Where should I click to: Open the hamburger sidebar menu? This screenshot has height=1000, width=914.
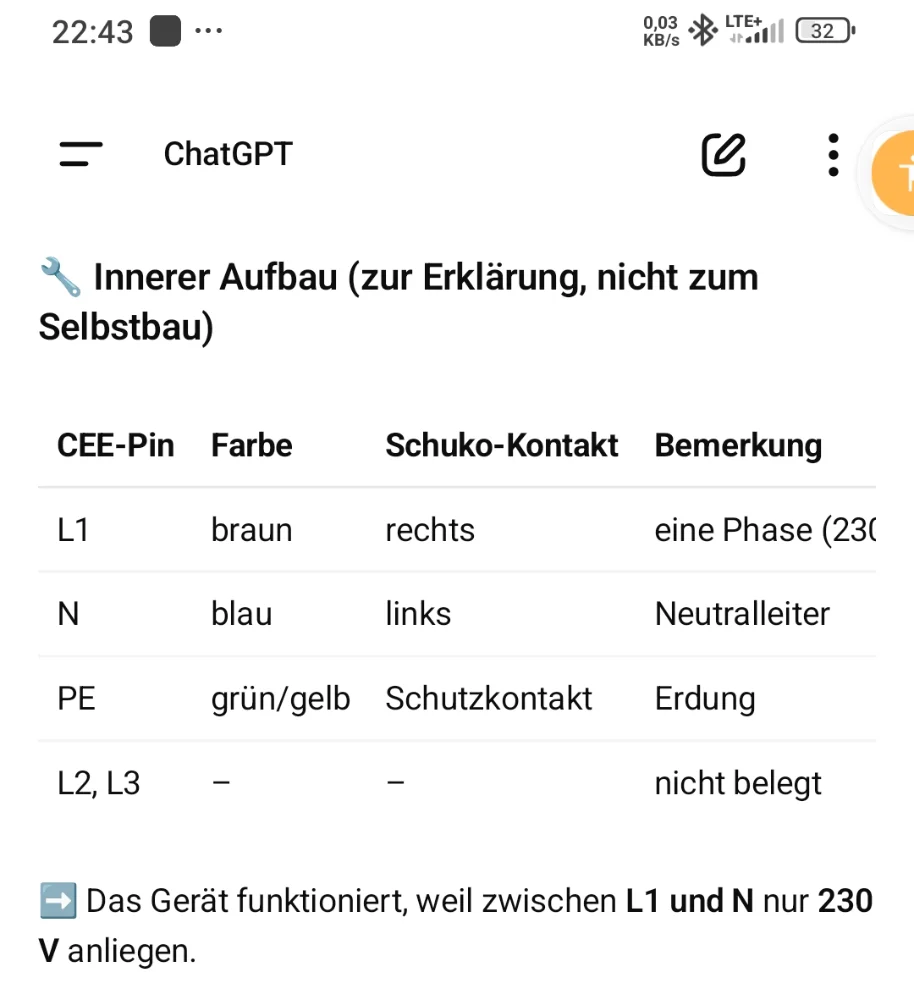coord(81,154)
